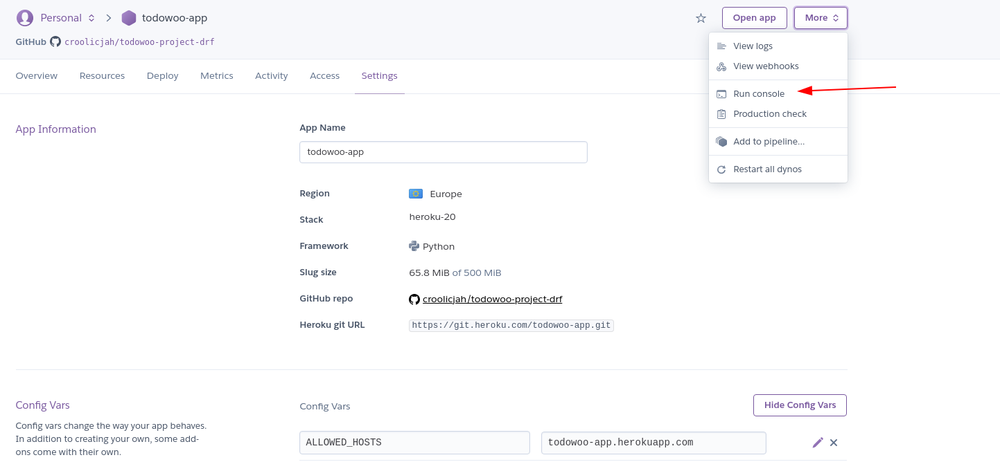This screenshot has height=462, width=1000.
Task: Click the todowoo-app name in breadcrumb
Action: [x=174, y=18]
